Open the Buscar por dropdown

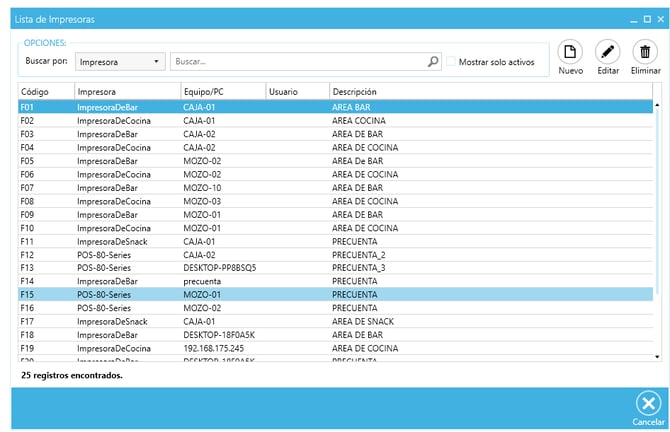(x=120, y=62)
